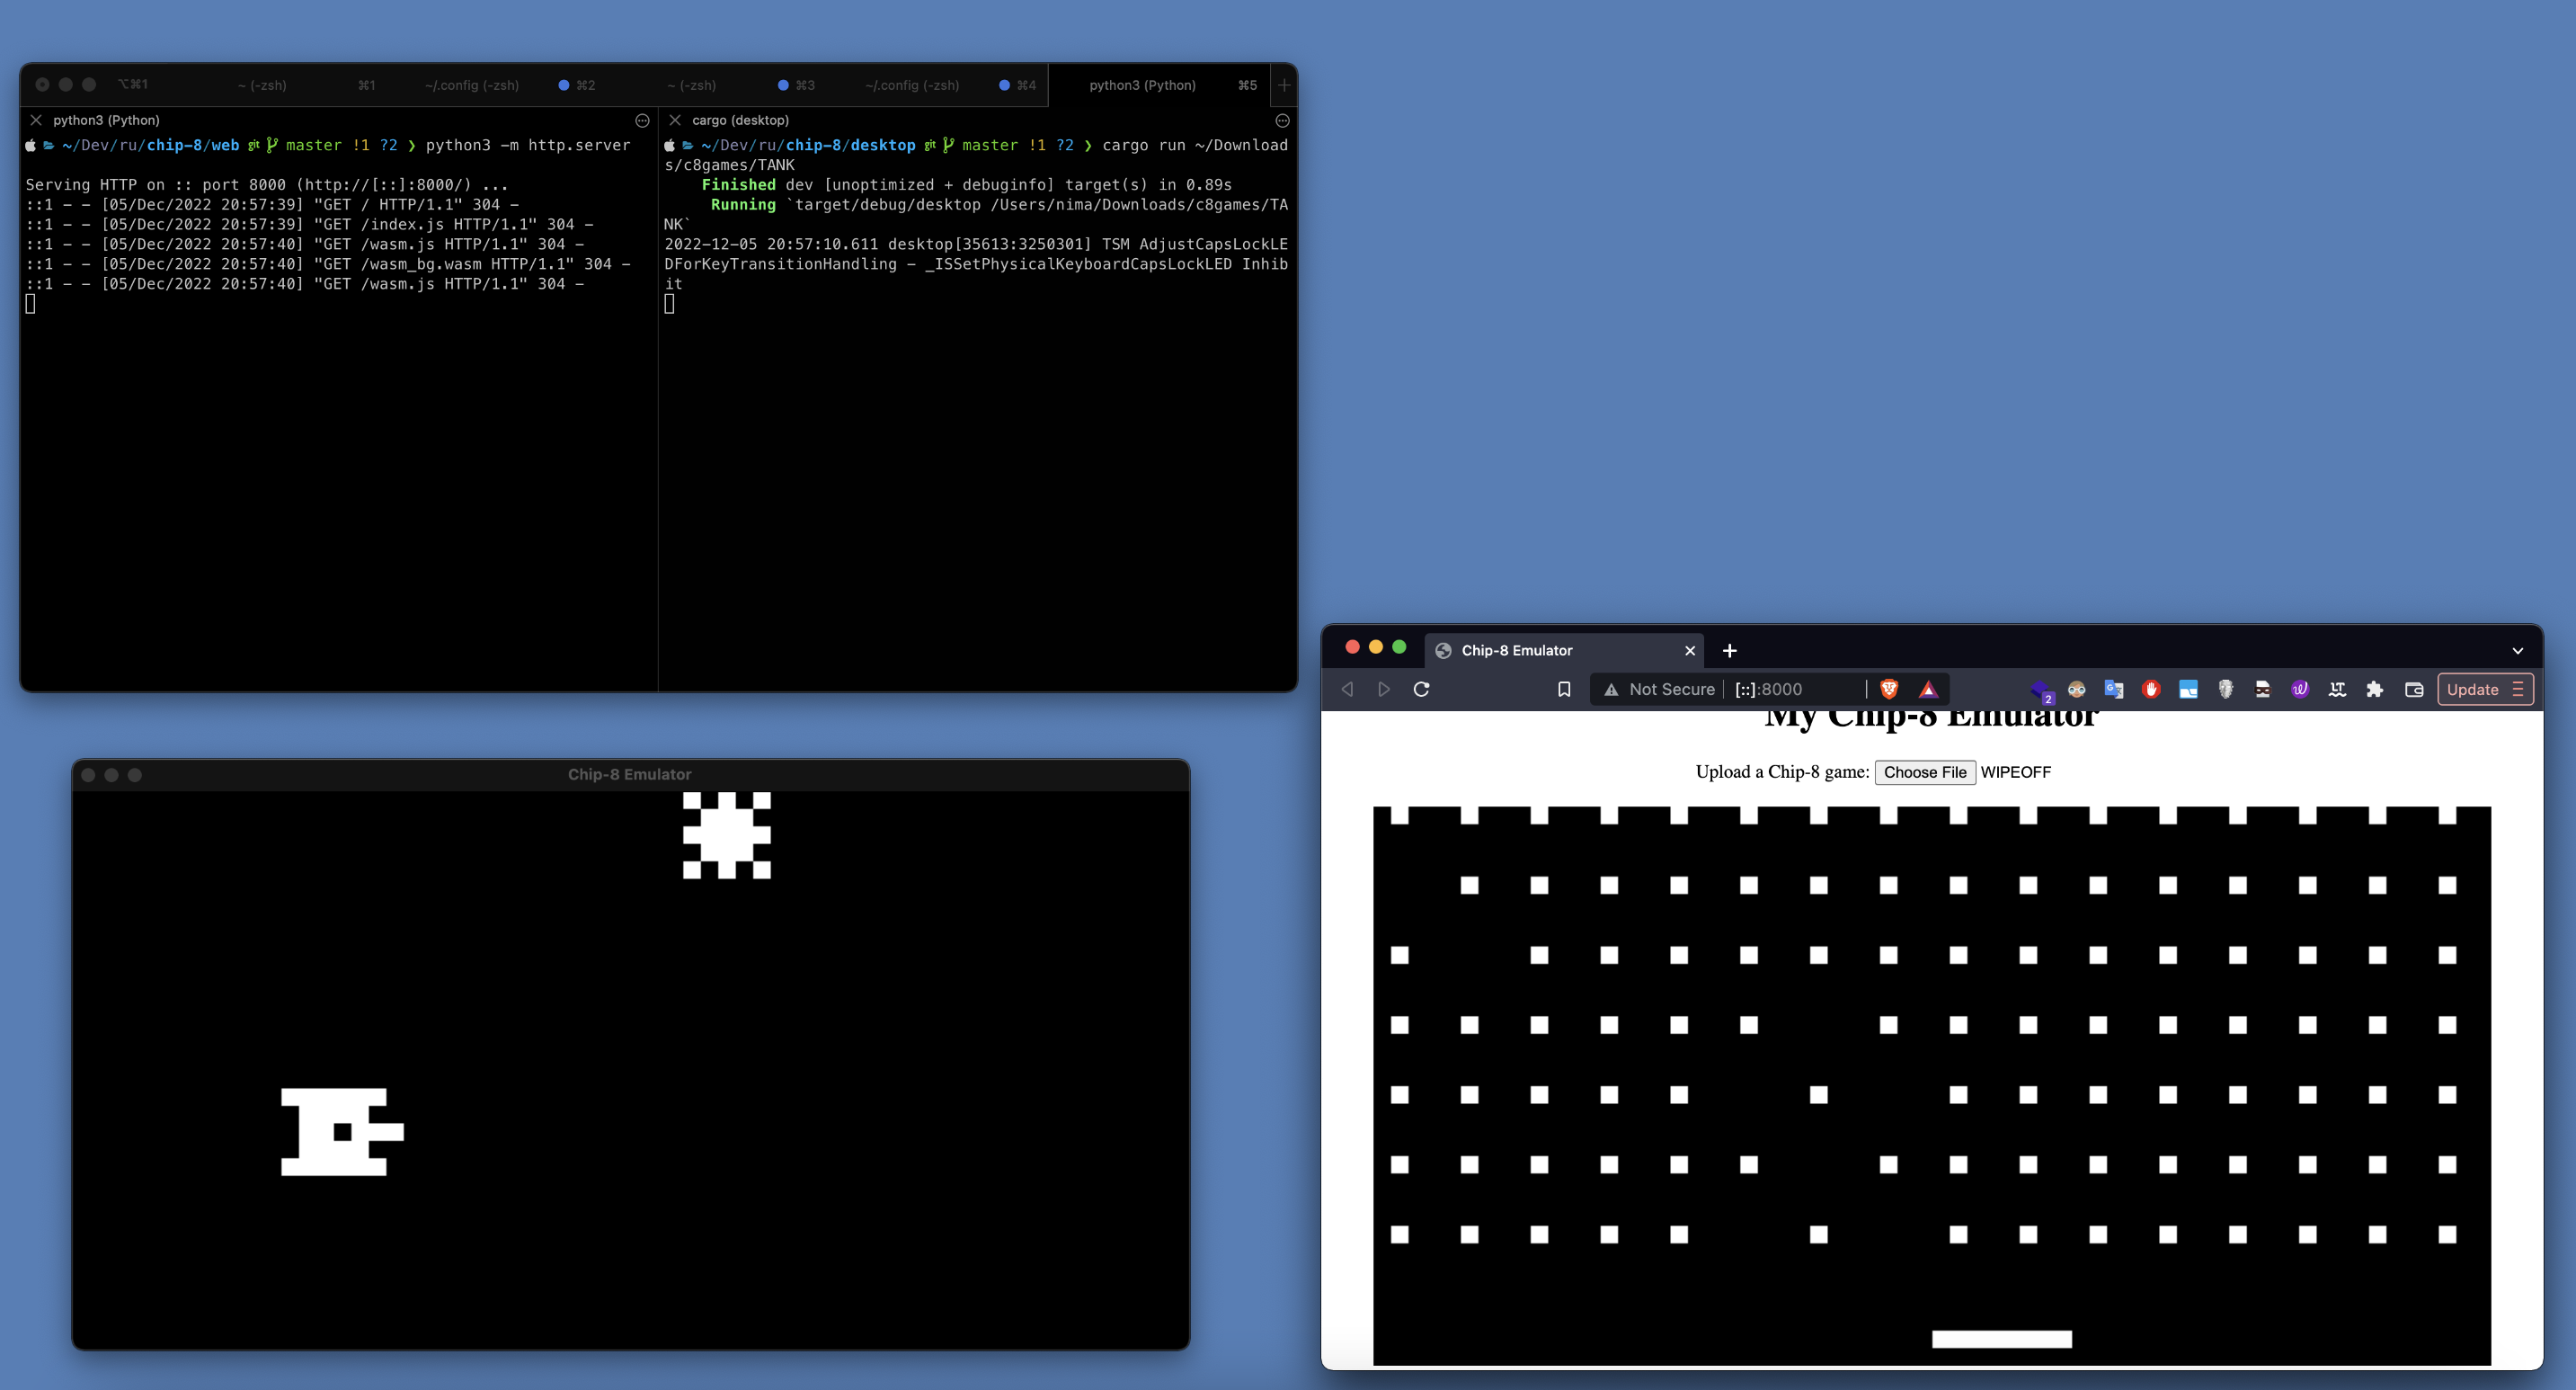Click the bookmark icon in browser toolbar
Image resolution: width=2576 pixels, height=1390 pixels.
(1561, 688)
